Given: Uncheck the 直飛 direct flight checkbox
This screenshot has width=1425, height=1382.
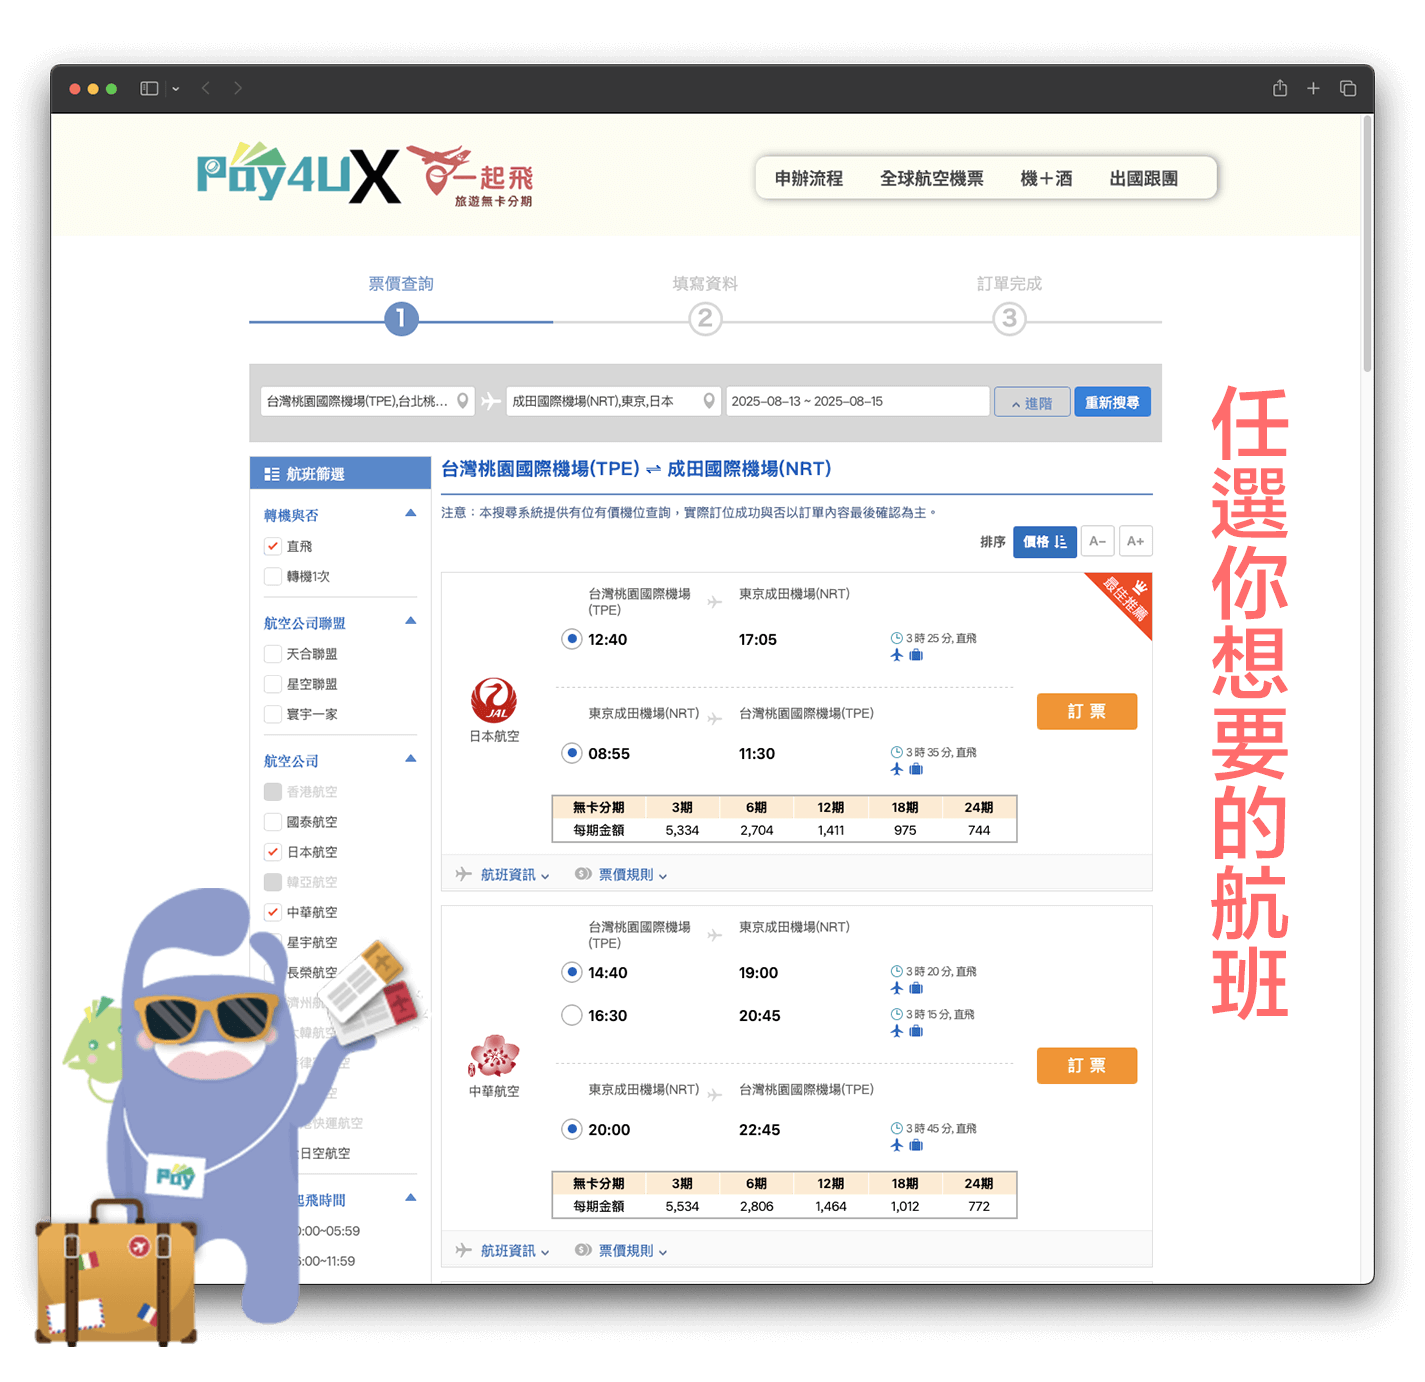Looking at the screenshot, I should (x=272, y=546).
